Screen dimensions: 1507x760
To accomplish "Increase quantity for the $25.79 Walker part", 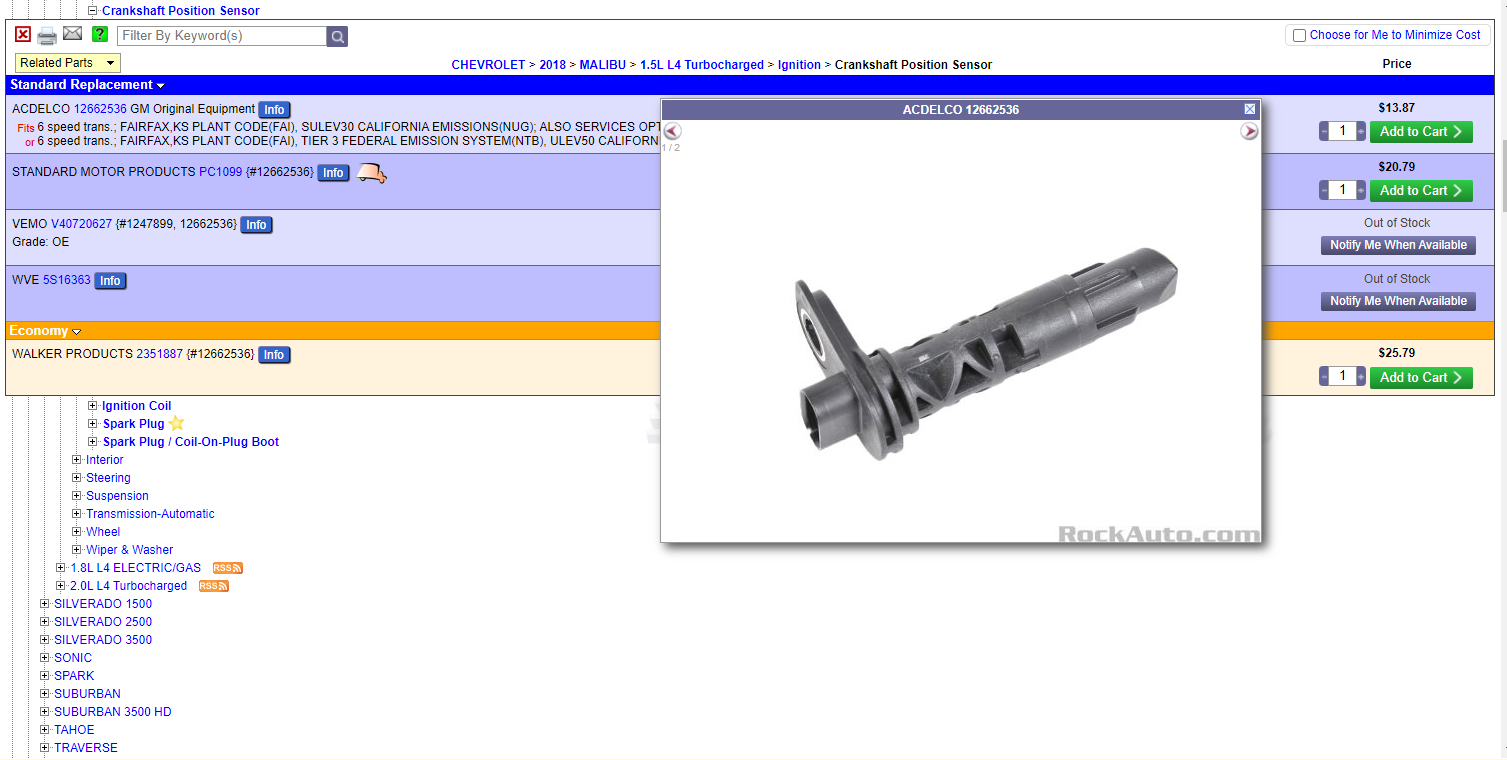I will point(1361,377).
